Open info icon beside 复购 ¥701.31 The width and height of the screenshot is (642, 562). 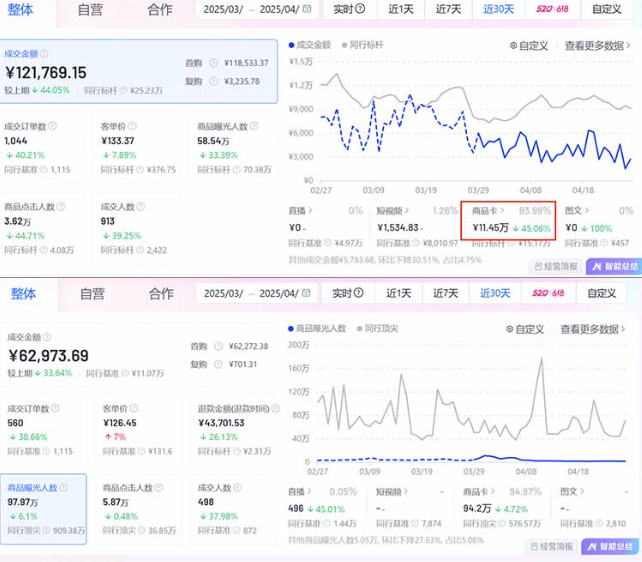(219, 364)
